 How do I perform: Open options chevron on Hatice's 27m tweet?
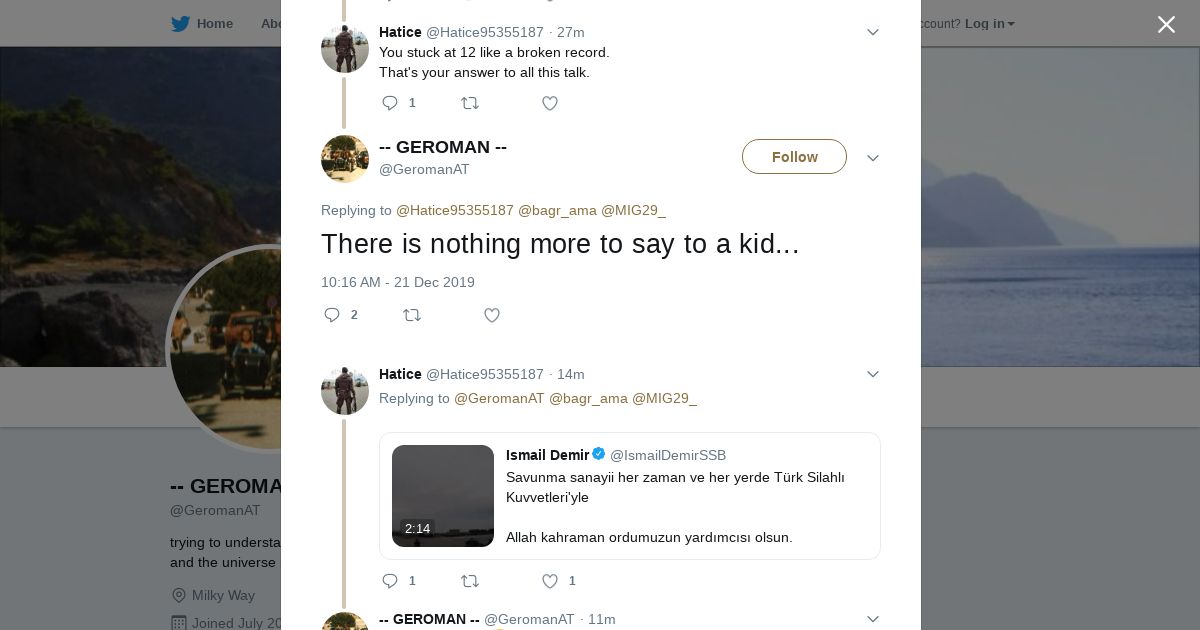point(872,32)
